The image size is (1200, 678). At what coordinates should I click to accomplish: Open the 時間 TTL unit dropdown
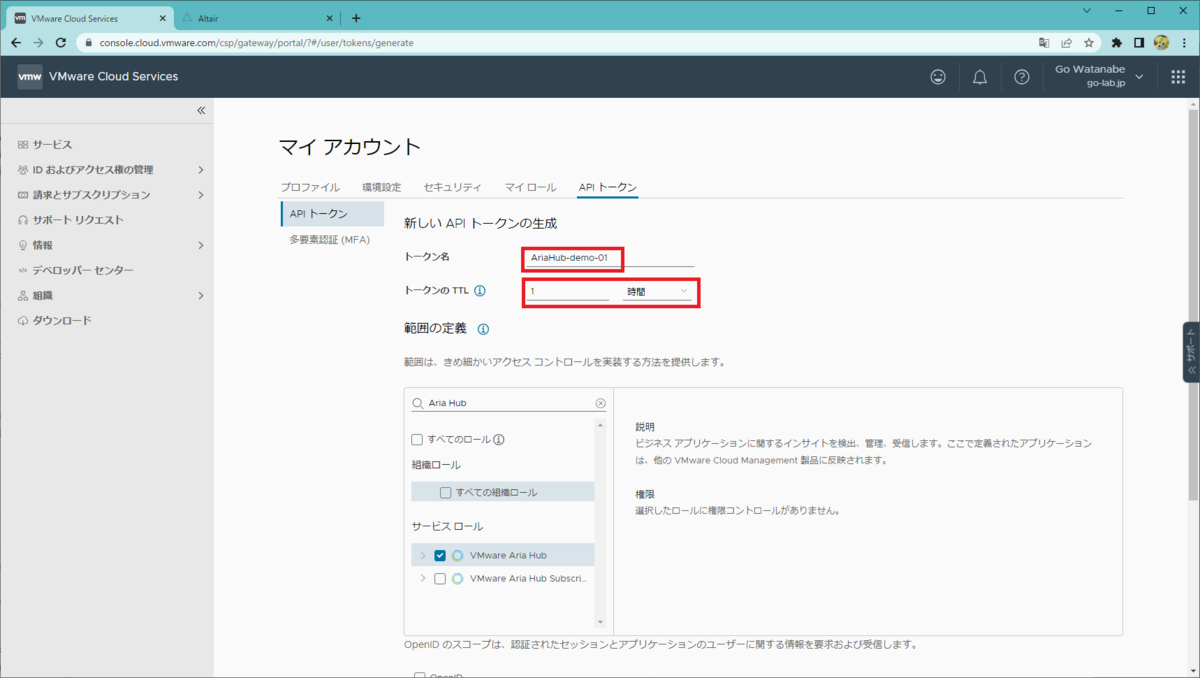657,291
